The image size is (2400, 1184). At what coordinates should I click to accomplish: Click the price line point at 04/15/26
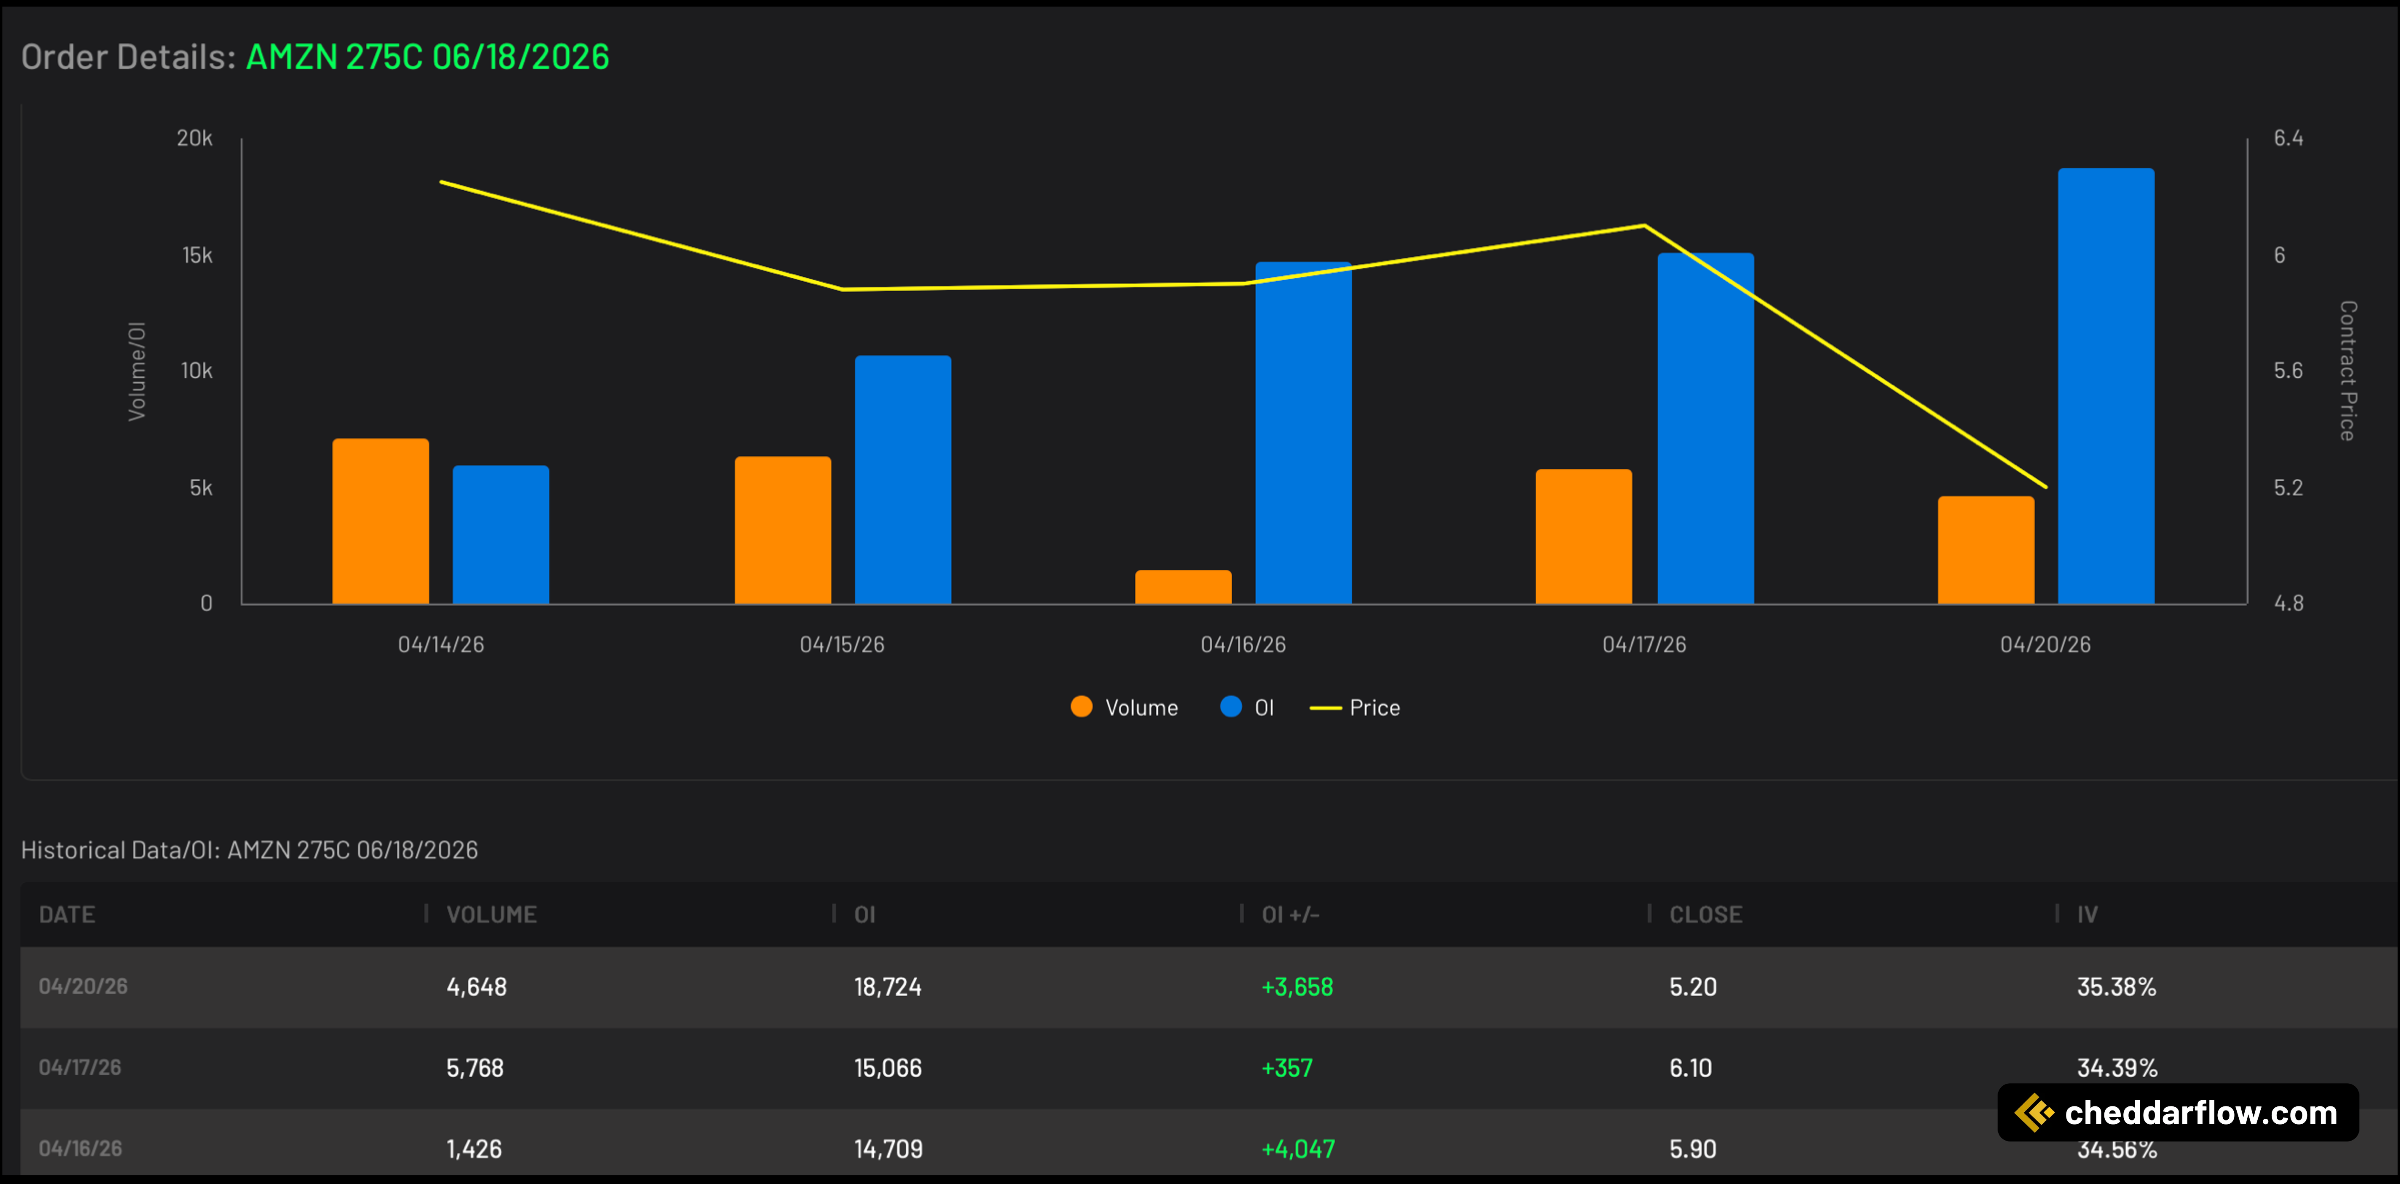pos(842,289)
